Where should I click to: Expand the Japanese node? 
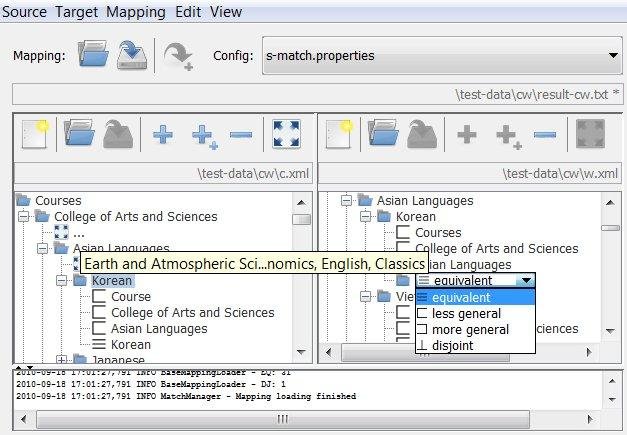62,359
